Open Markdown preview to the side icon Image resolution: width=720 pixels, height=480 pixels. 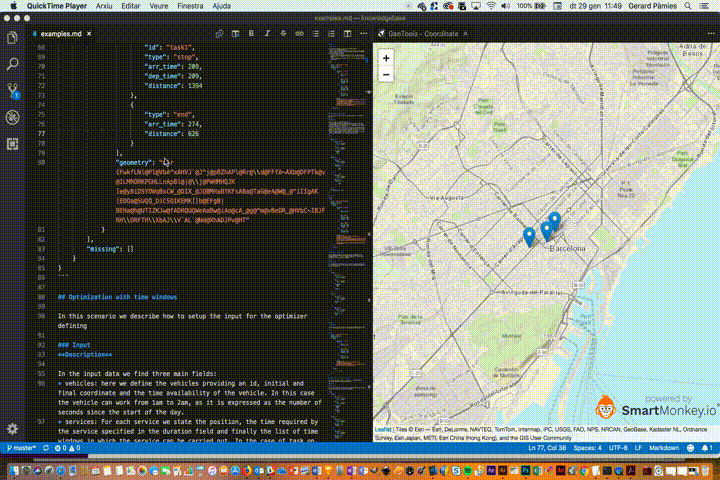click(x=219, y=34)
